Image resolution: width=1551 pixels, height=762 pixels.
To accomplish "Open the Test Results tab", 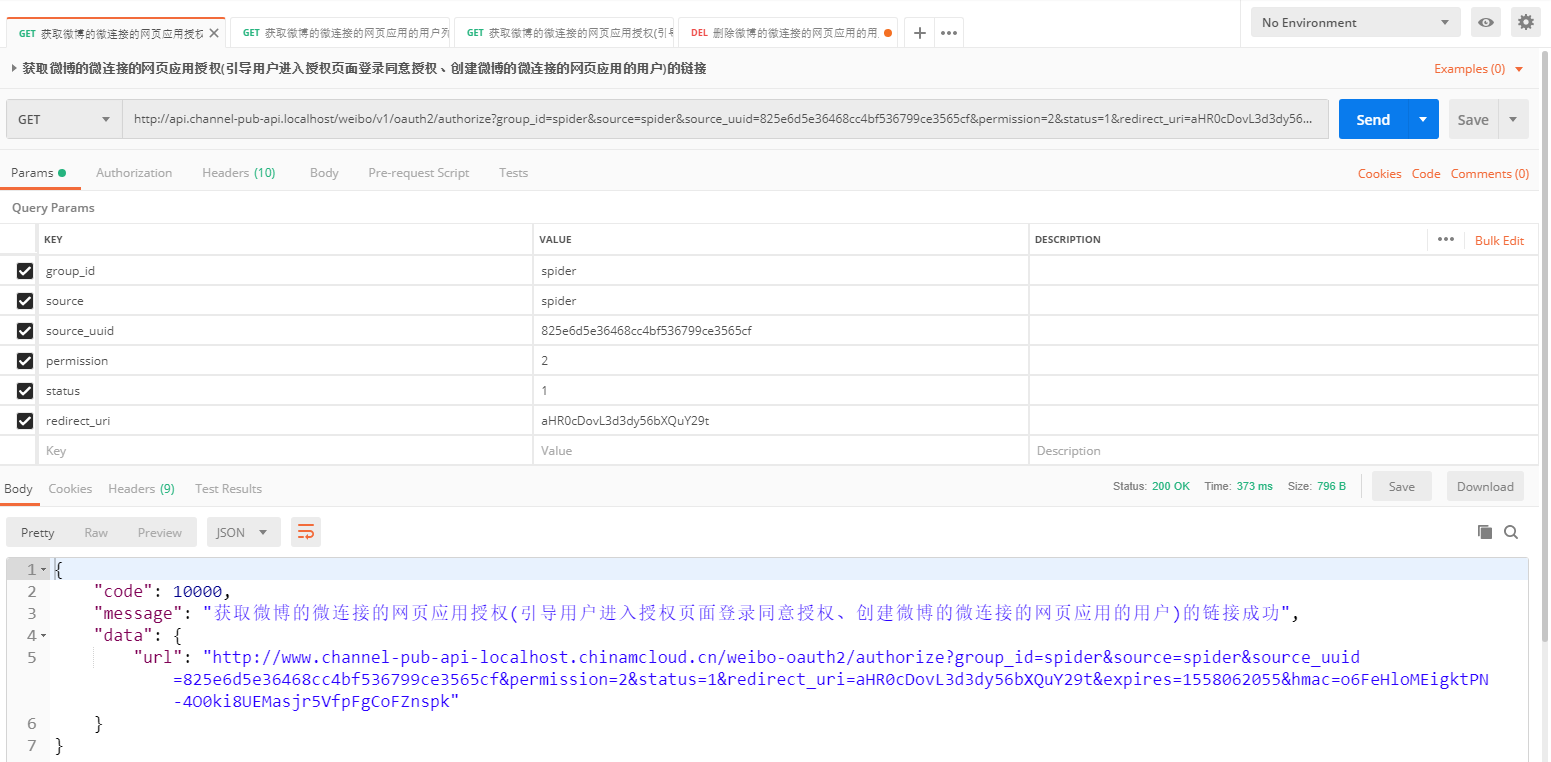I will [228, 489].
